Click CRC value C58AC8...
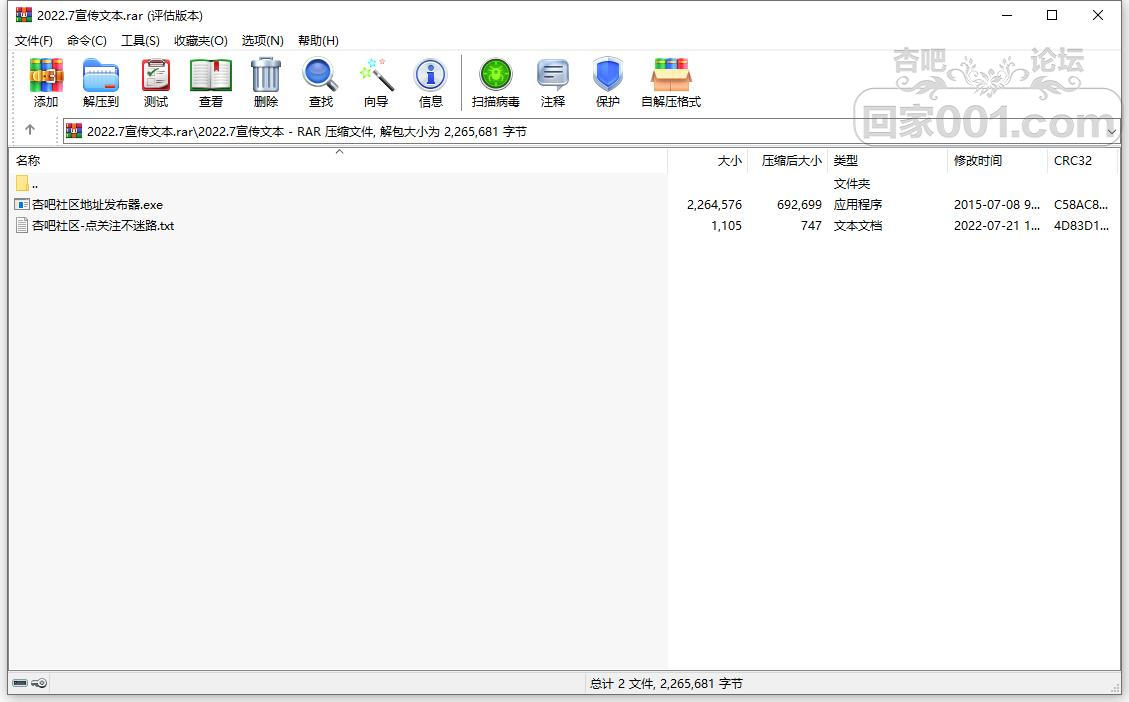This screenshot has width=1129, height=702. click(1081, 204)
